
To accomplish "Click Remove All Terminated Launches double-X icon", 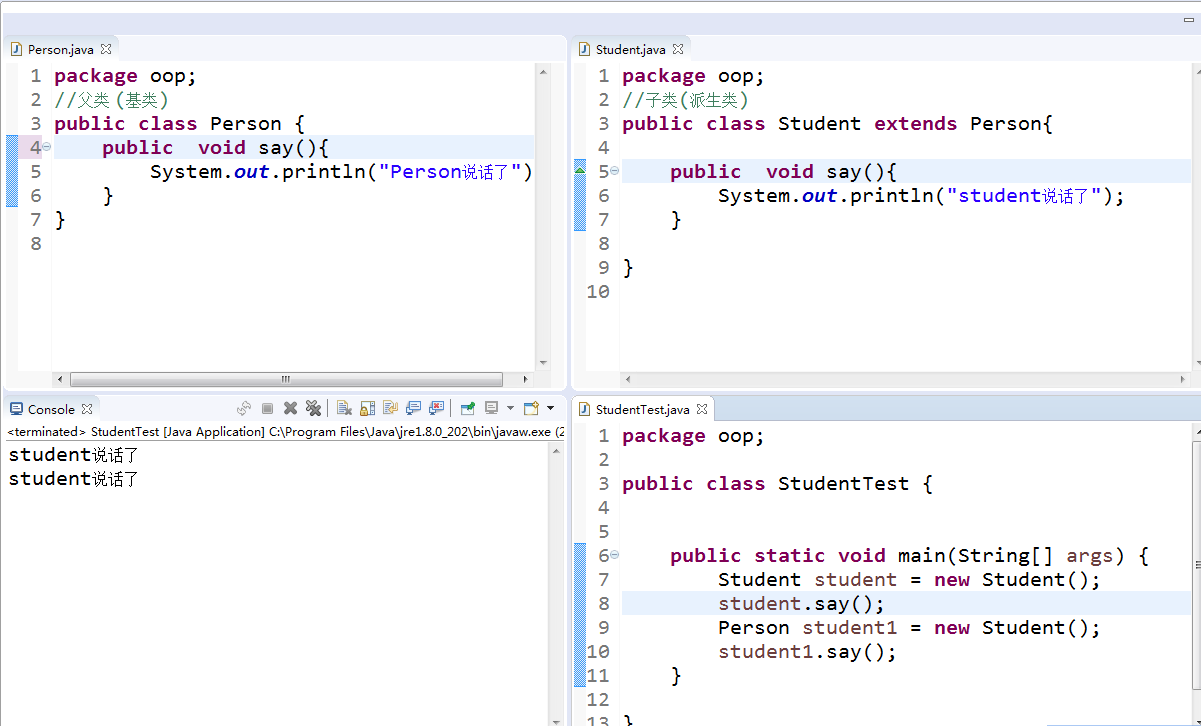I will pyautogui.click(x=313, y=408).
